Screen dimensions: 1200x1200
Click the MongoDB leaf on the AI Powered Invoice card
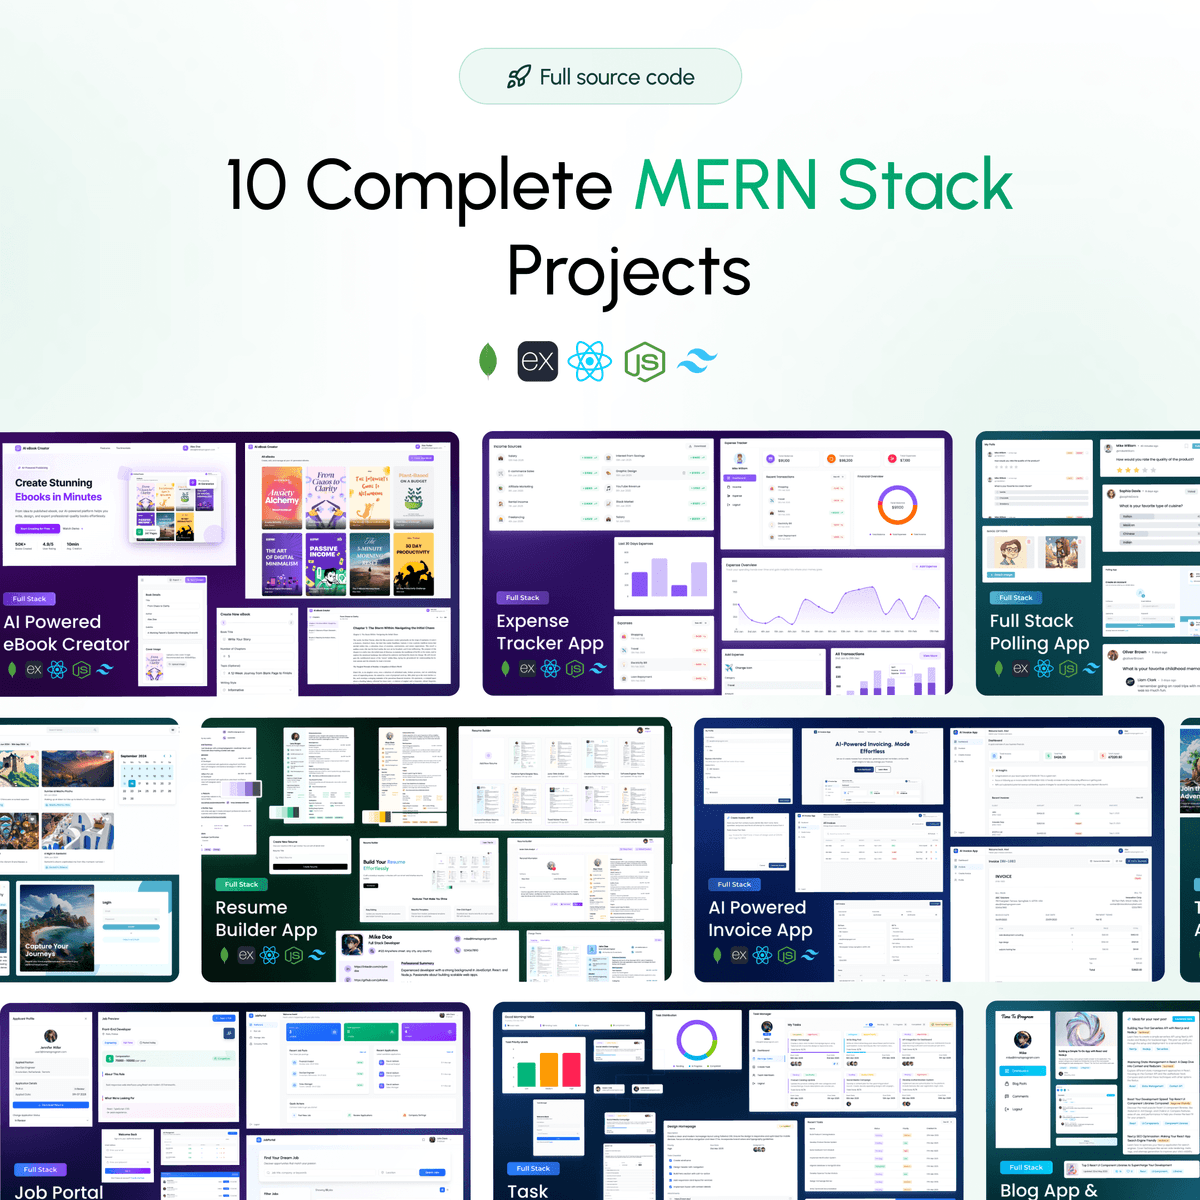[717, 955]
